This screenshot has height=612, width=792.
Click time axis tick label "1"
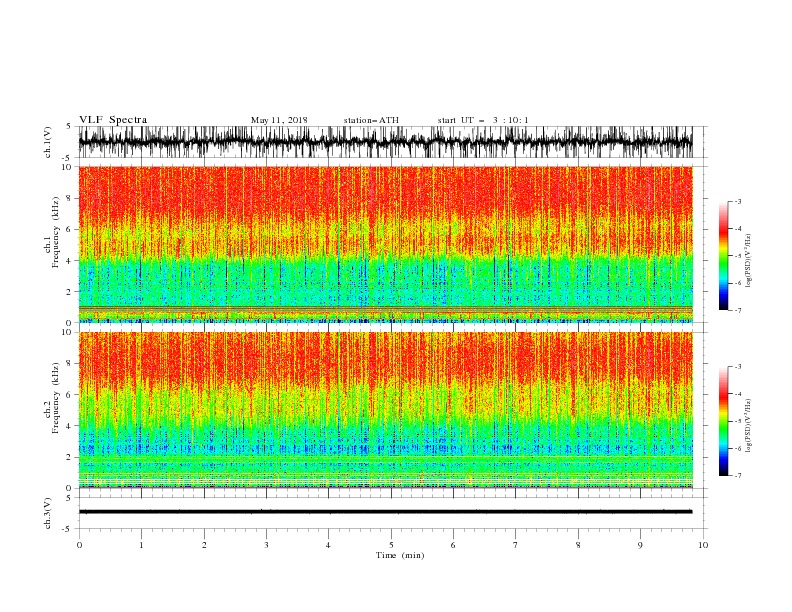141,545
